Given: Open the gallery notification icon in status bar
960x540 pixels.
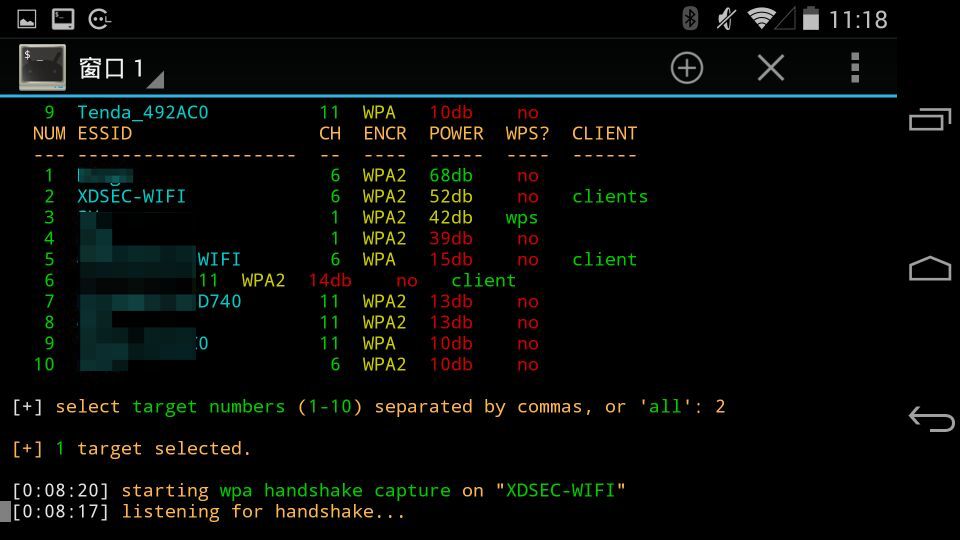Looking at the screenshot, I should coord(27,20).
